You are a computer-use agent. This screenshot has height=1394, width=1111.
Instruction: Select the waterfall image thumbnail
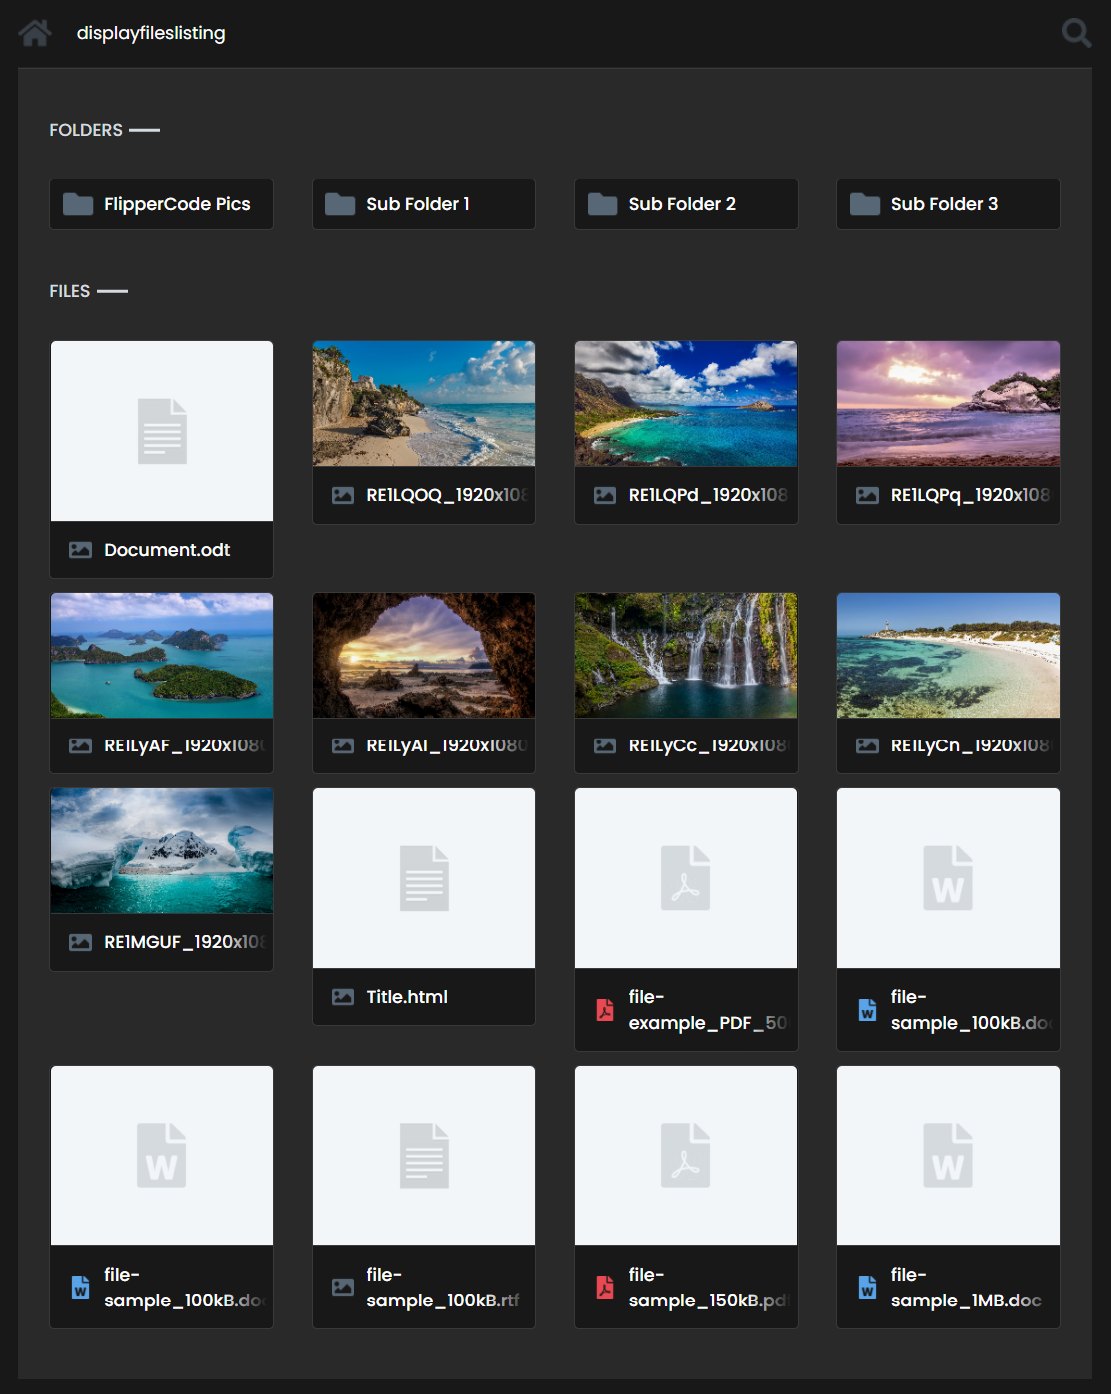coord(686,656)
